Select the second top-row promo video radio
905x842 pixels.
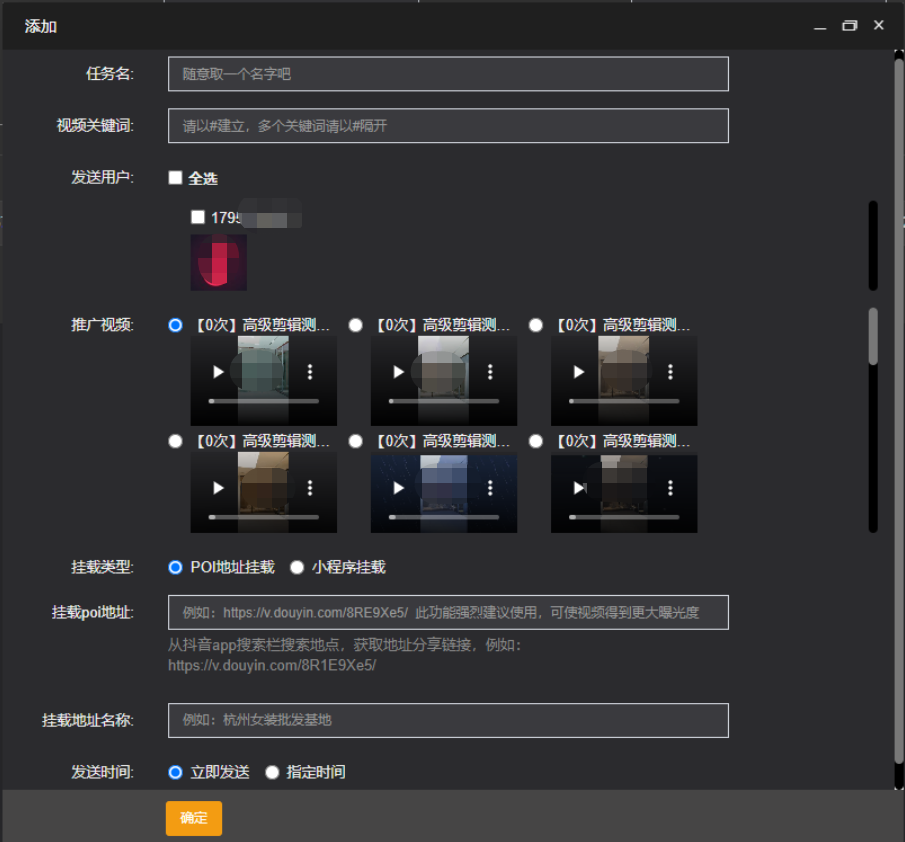coord(356,325)
